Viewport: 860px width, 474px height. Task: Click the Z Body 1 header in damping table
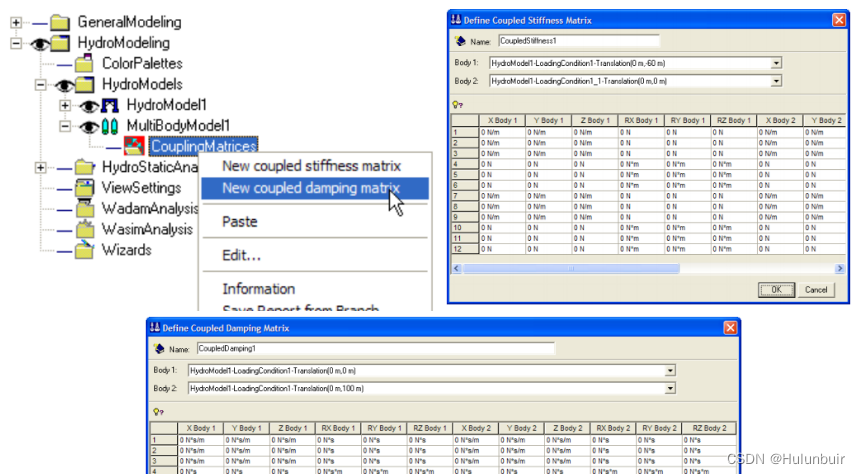(292, 428)
